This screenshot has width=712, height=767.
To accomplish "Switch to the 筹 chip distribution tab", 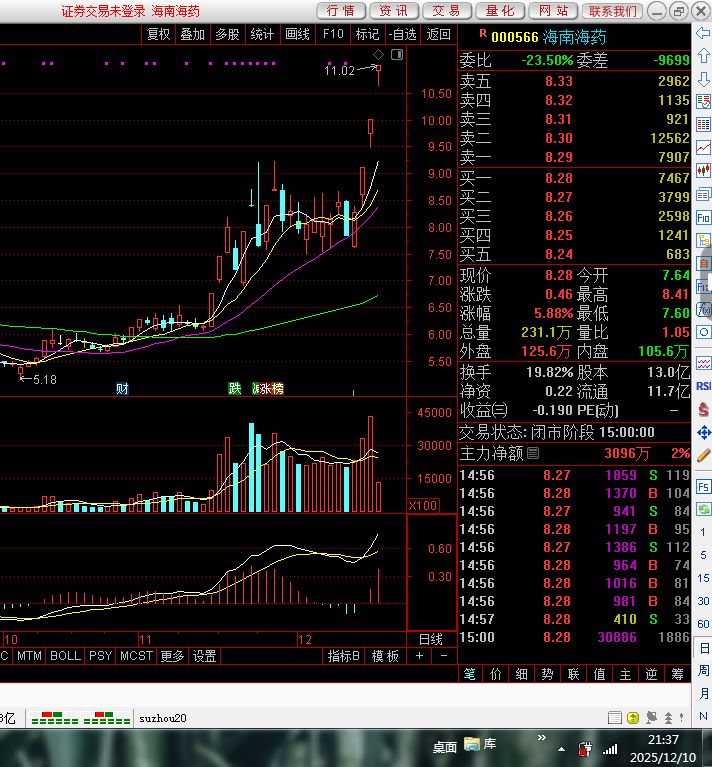I will click(x=677, y=674).
